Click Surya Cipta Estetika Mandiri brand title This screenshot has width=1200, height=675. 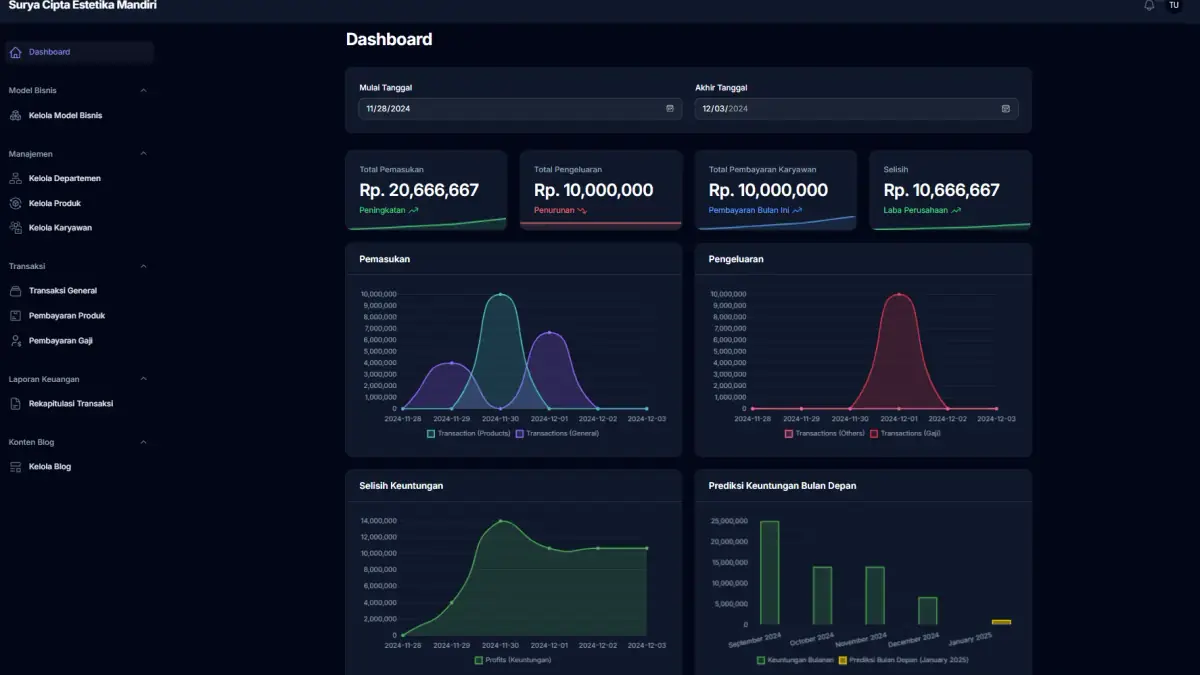pyautogui.click(x=82, y=5)
